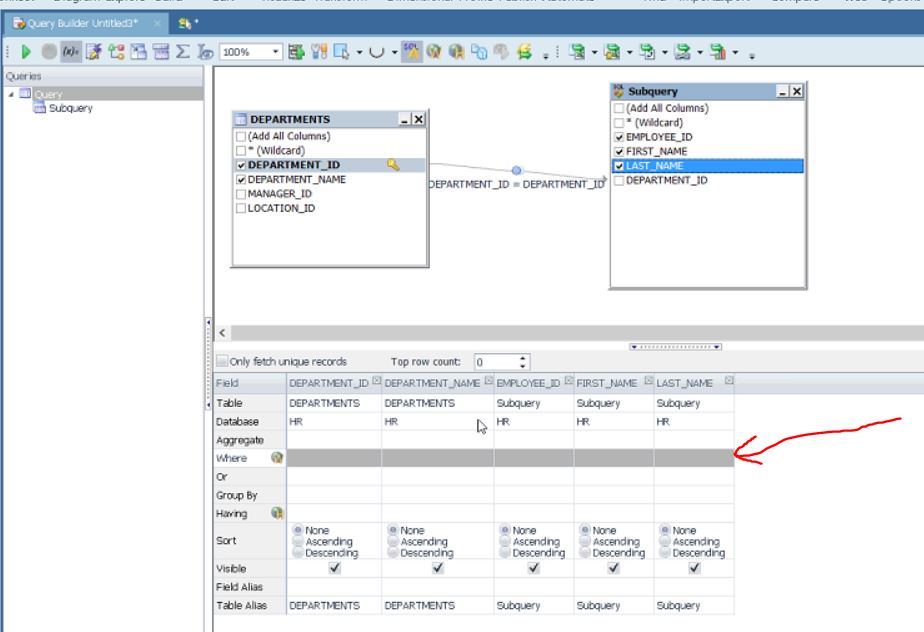Click first green export icon in right toolbar group

coord(577,52)
